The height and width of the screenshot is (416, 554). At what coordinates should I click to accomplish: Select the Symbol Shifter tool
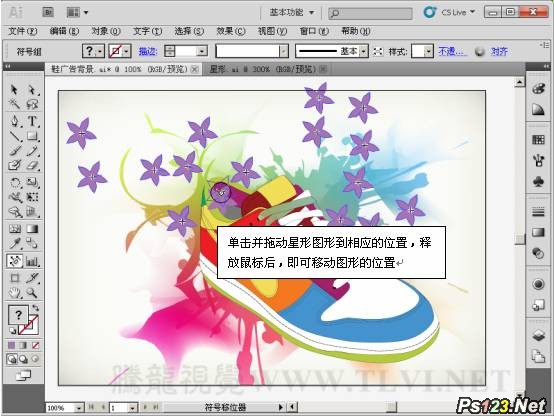[14, 261]
